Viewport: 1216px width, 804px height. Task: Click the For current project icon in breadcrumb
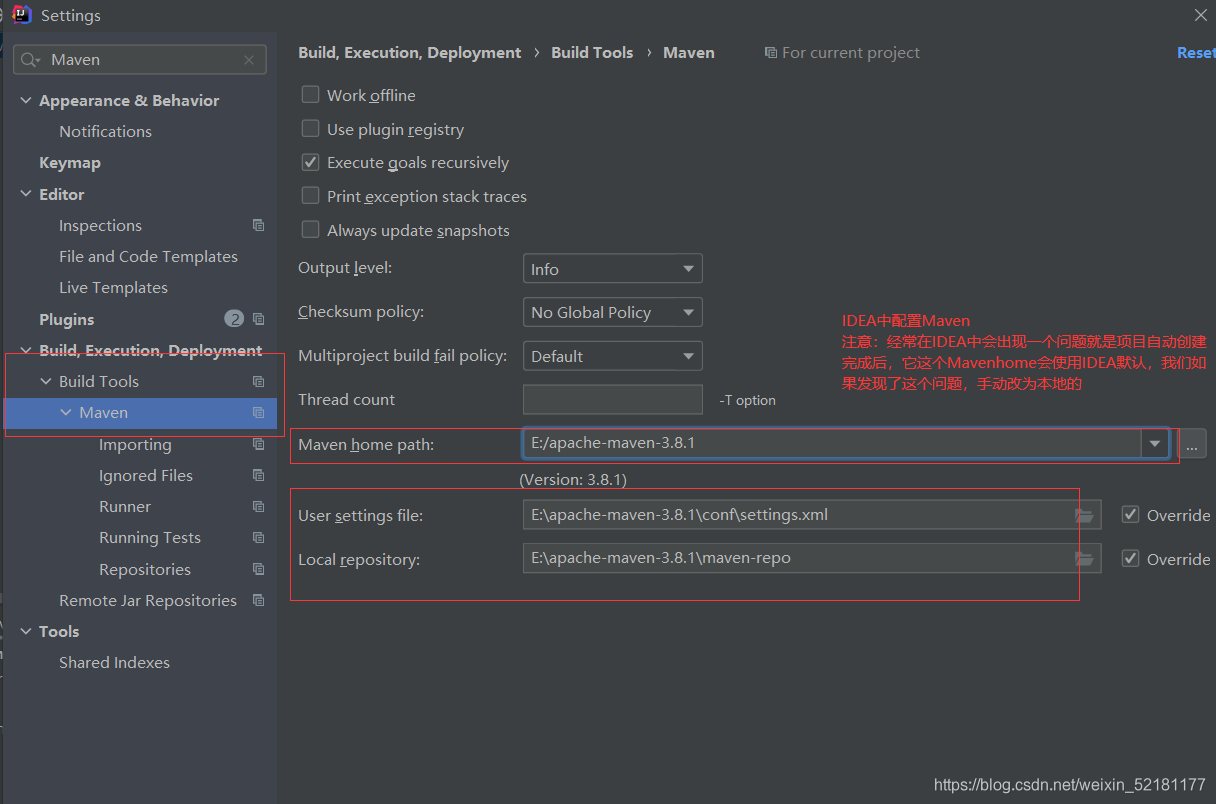[x=770, y=53]
